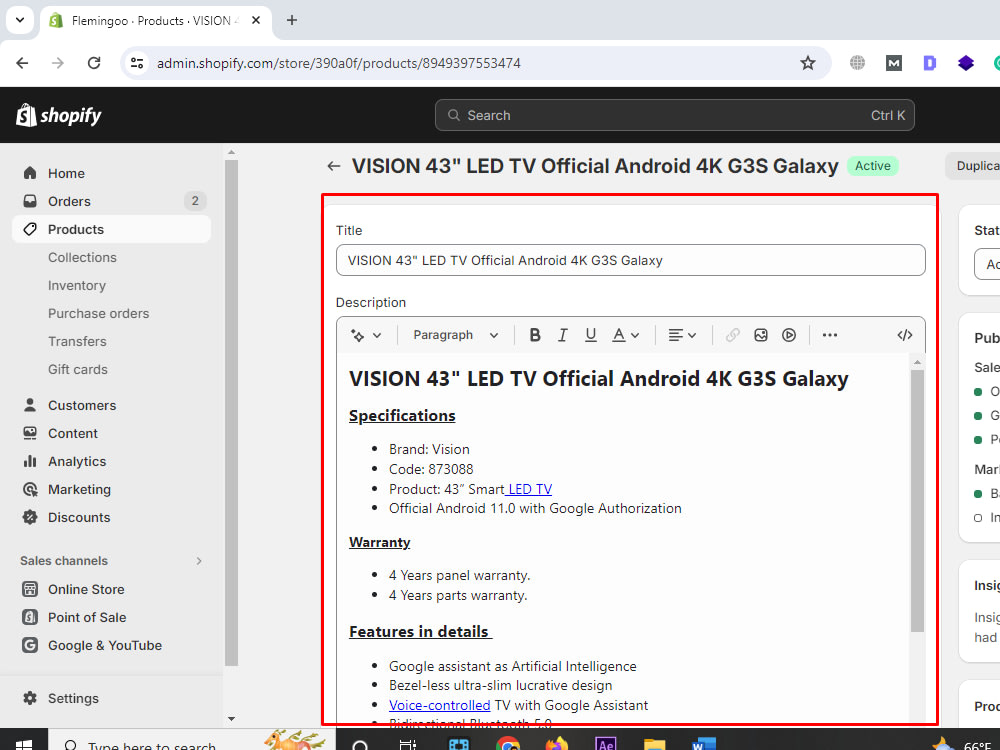This screenshot has height=750, width=1000.
Task: Open the AI magic text generator dropdown
Action: [x=366, y=335]
